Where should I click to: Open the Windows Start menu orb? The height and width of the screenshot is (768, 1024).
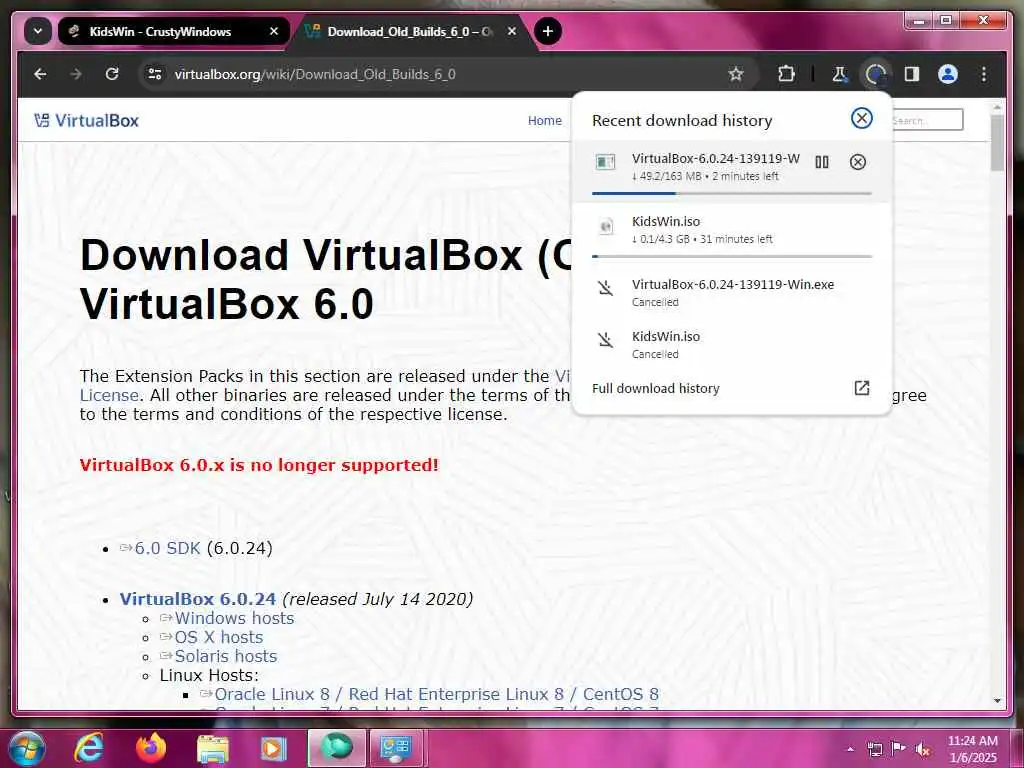(x=25, y=749)
